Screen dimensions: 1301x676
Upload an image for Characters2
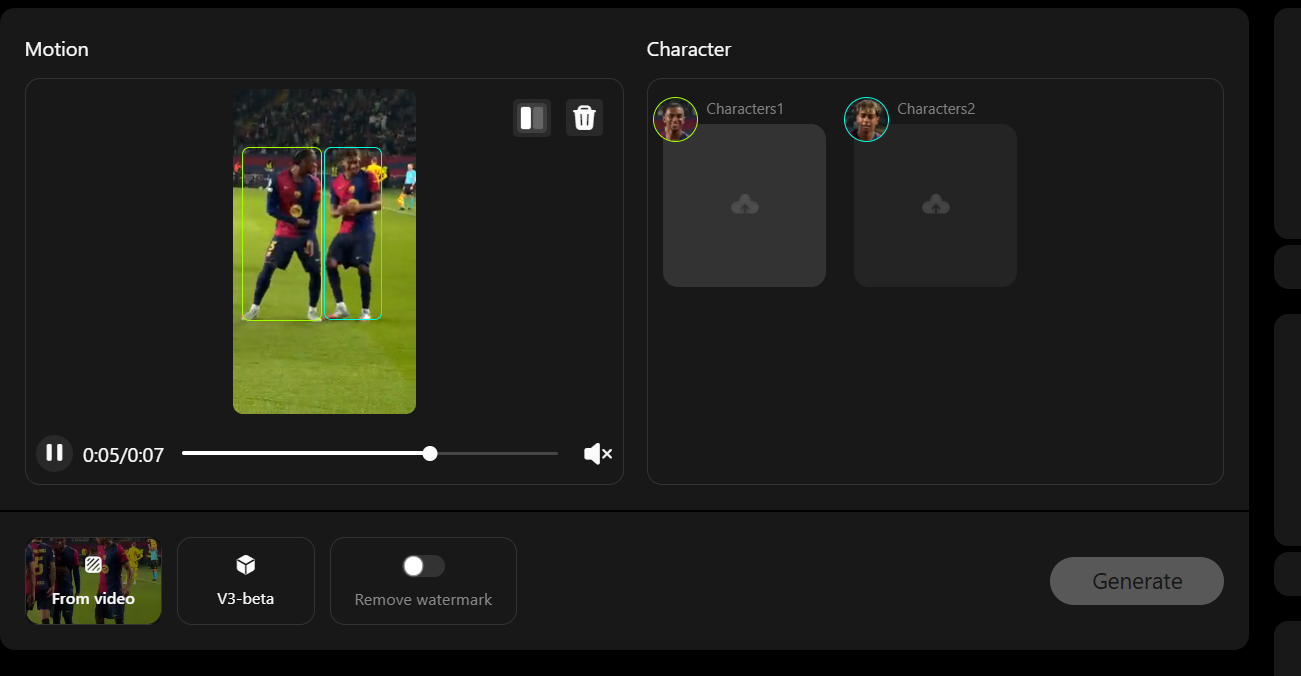(x=935, y=205)
